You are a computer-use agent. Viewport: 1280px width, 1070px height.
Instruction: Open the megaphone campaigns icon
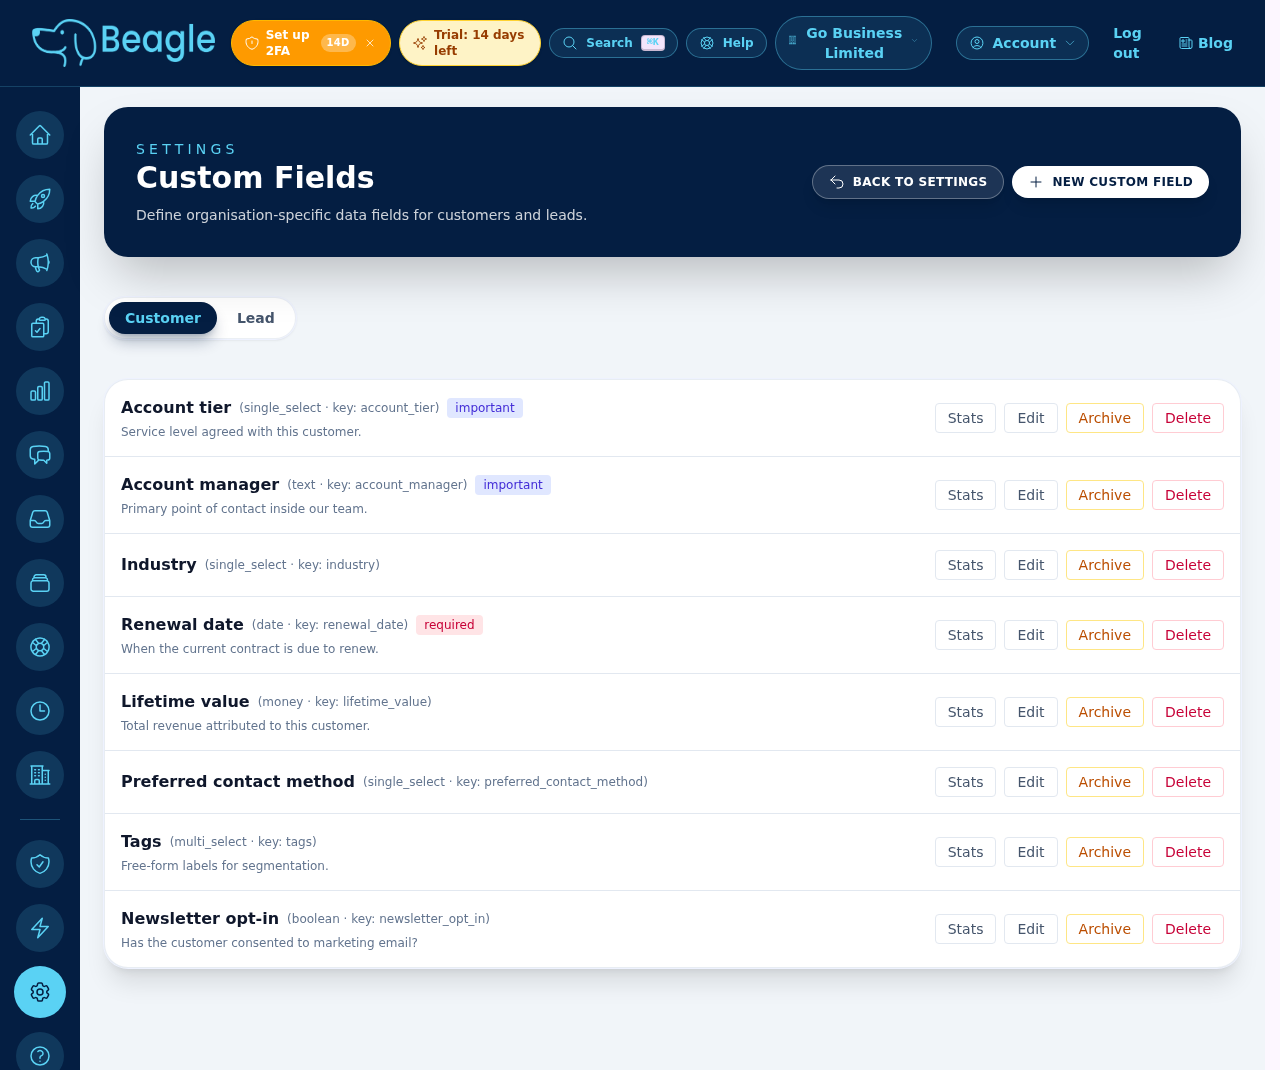coord(40,263)
